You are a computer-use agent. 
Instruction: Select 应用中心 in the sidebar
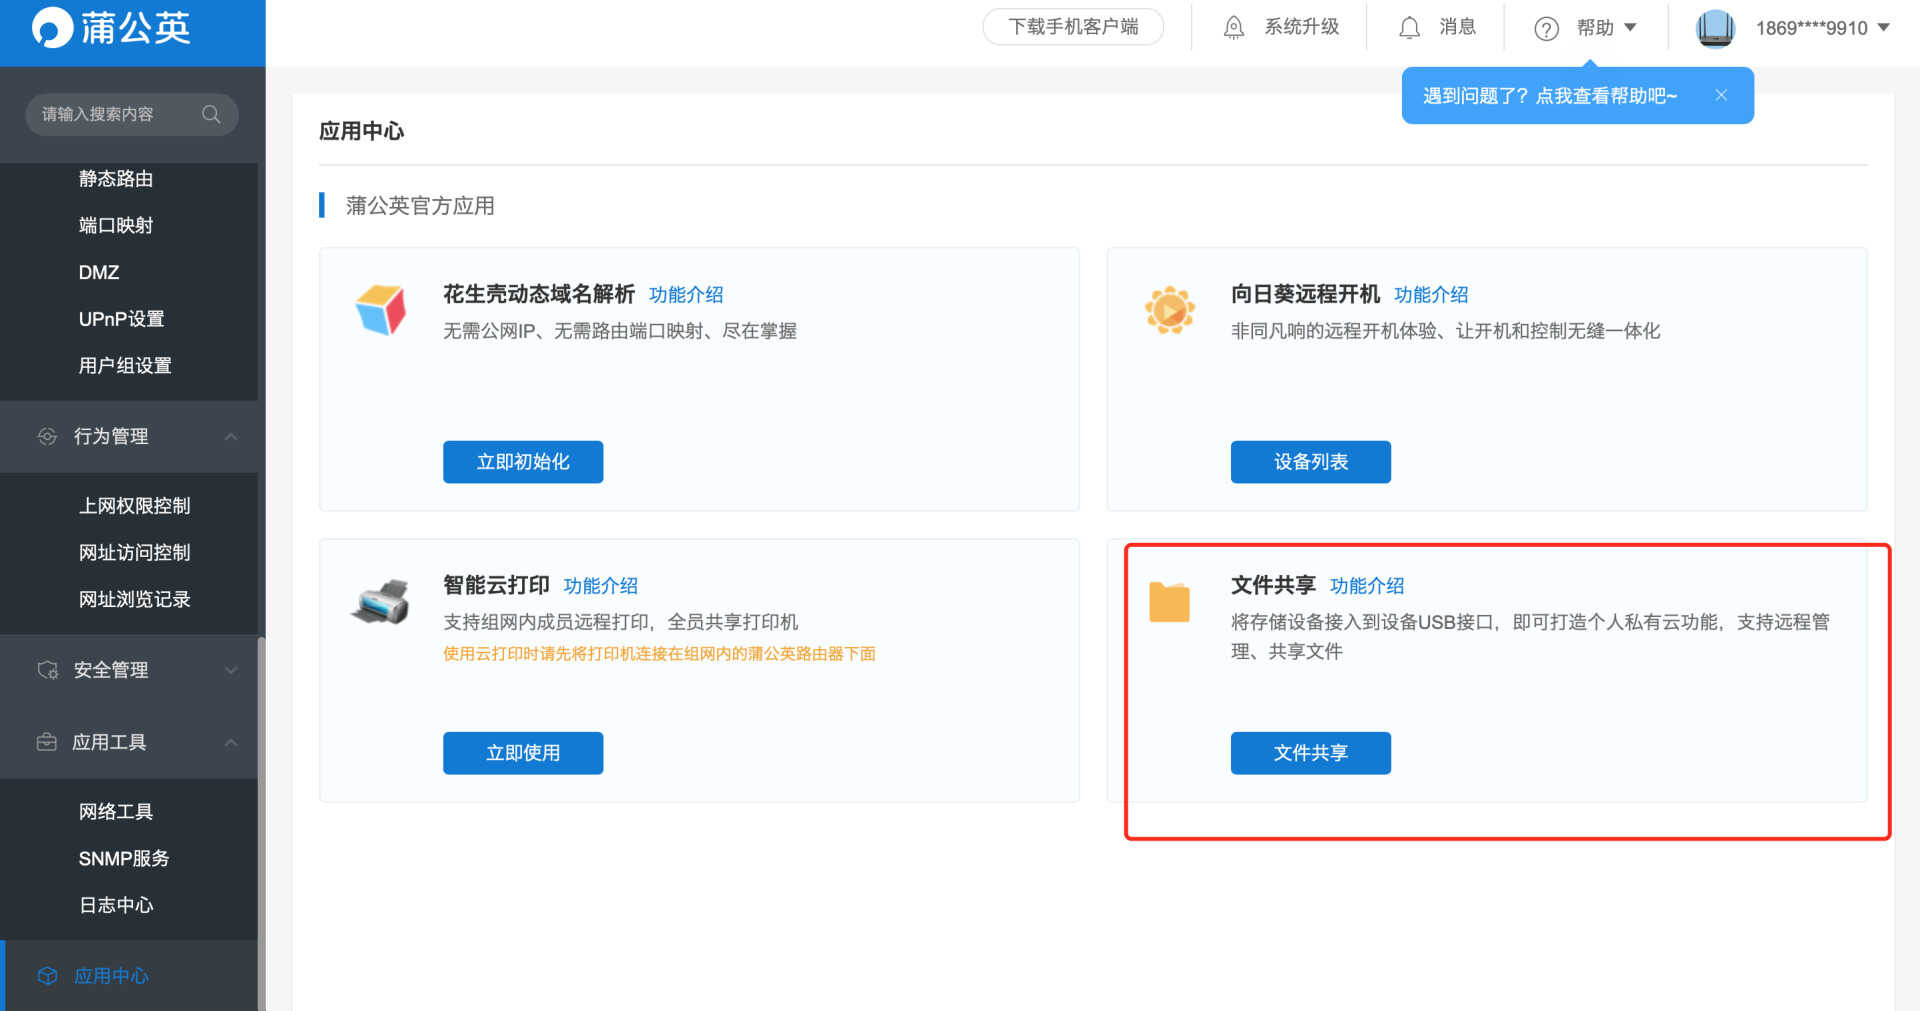(111, 976)
